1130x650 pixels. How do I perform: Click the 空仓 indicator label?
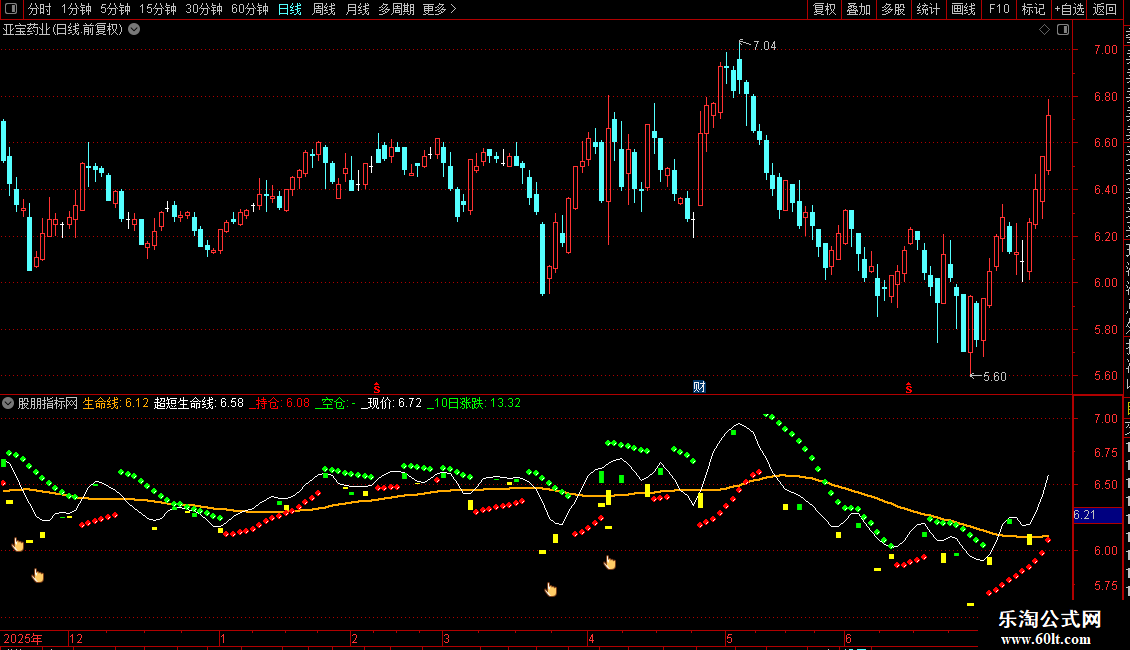point(336,403)
